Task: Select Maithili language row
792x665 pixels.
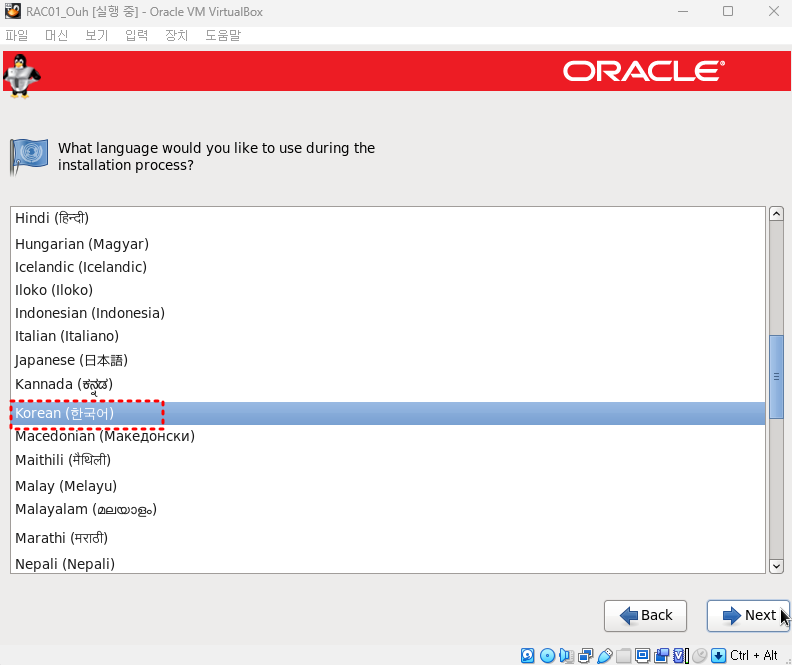Action: [388, 461]
